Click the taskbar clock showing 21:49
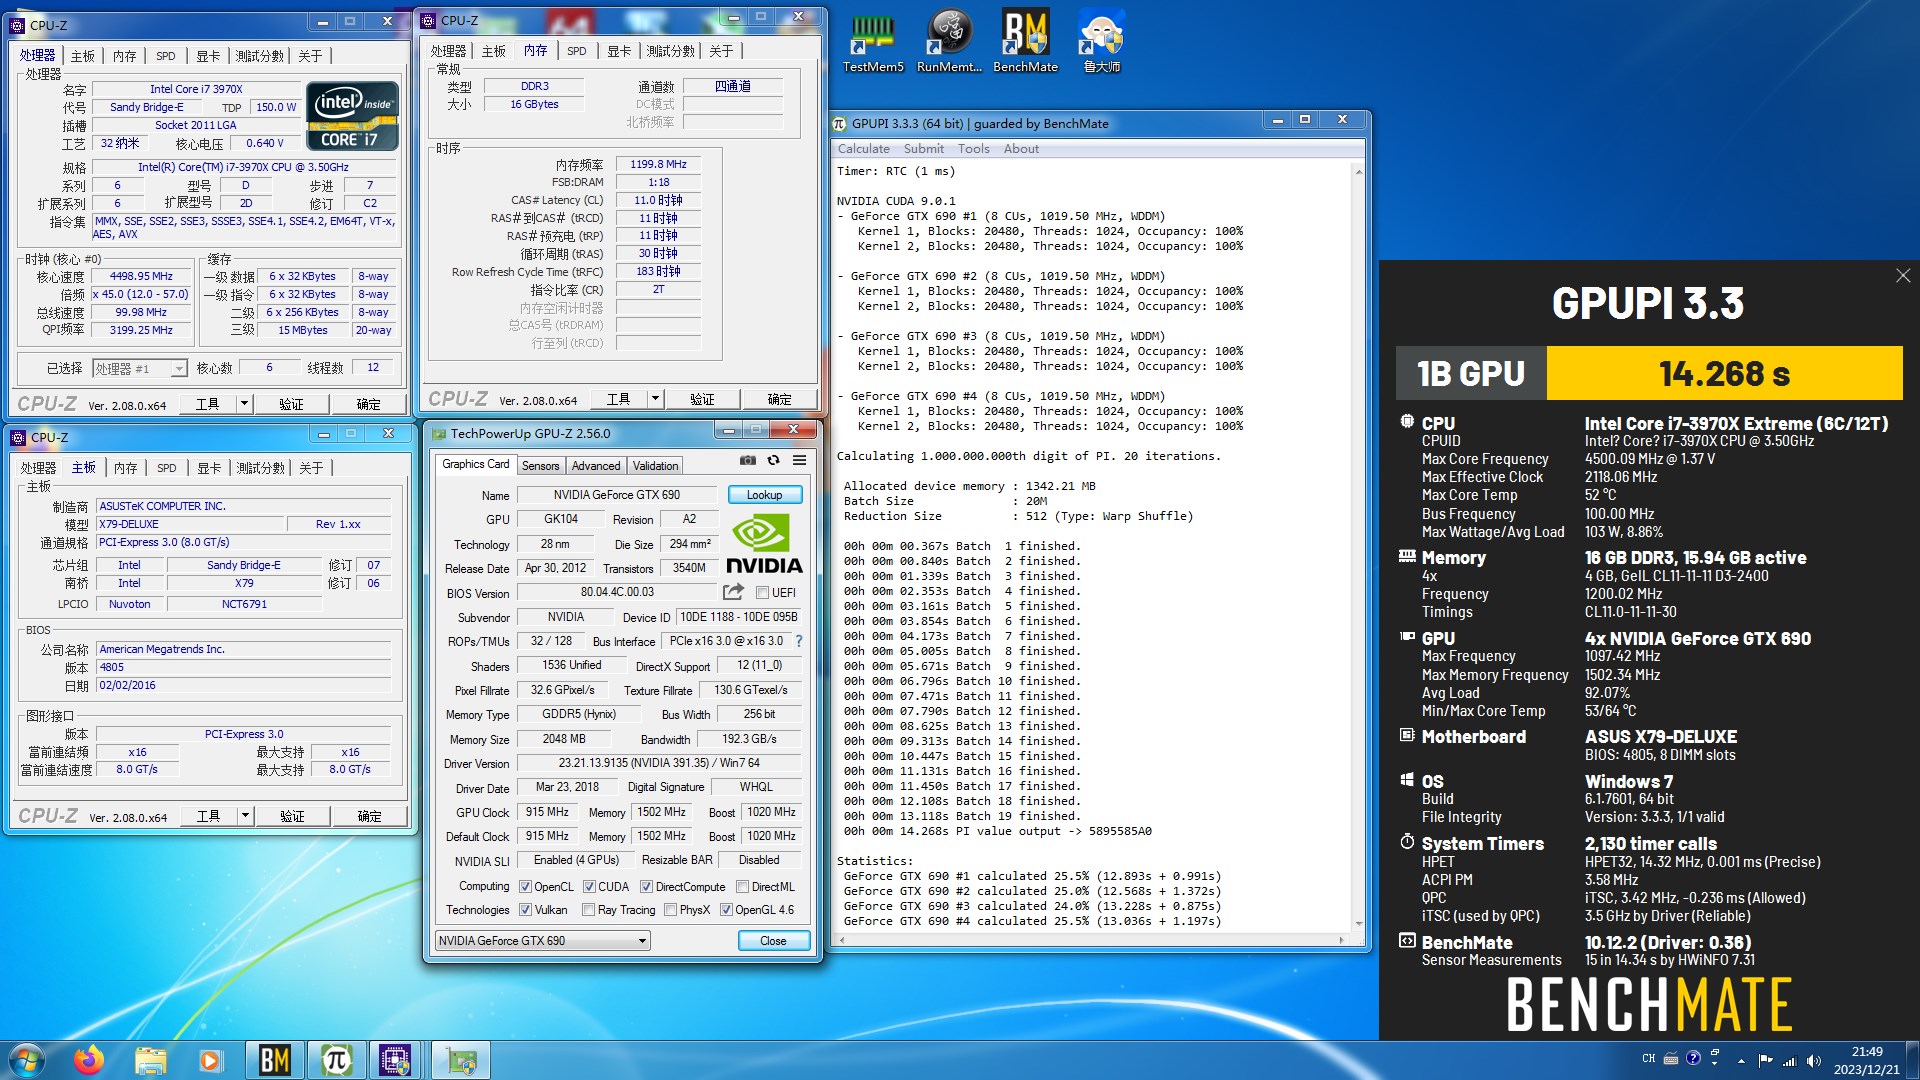 coord(1866,1060)
